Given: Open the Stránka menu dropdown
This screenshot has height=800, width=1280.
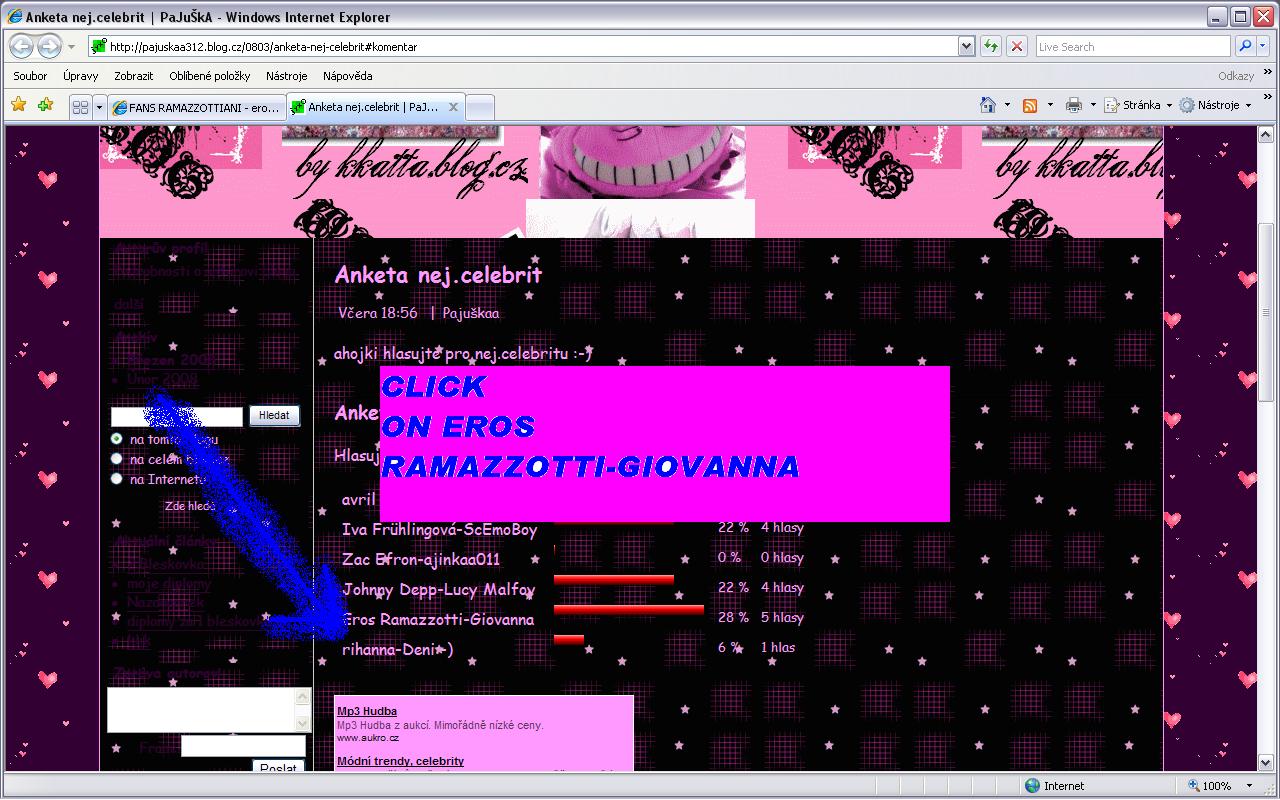Looking at the screenshot, I should click(x=1138, y=105).
